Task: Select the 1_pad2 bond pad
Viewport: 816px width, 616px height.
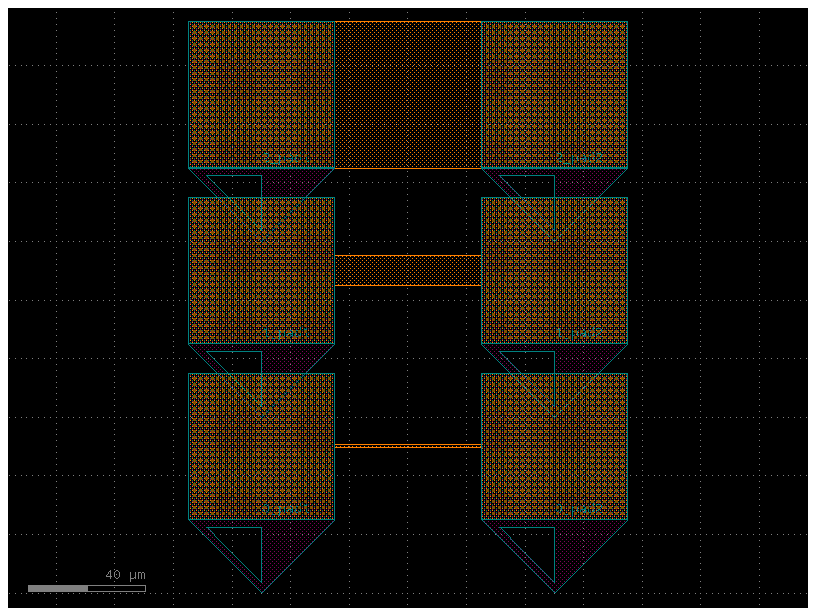Action: pyautogui.click(x=555, y=270)
